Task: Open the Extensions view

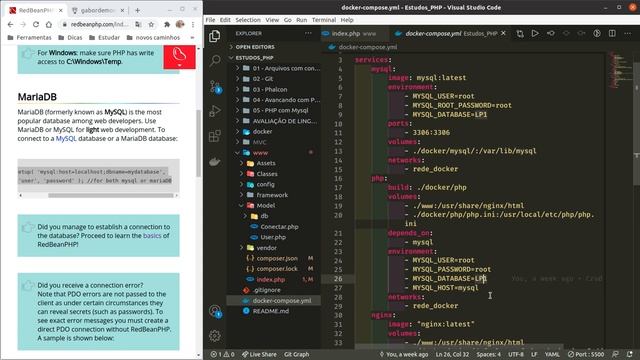Action: click(x=215, y=136)
